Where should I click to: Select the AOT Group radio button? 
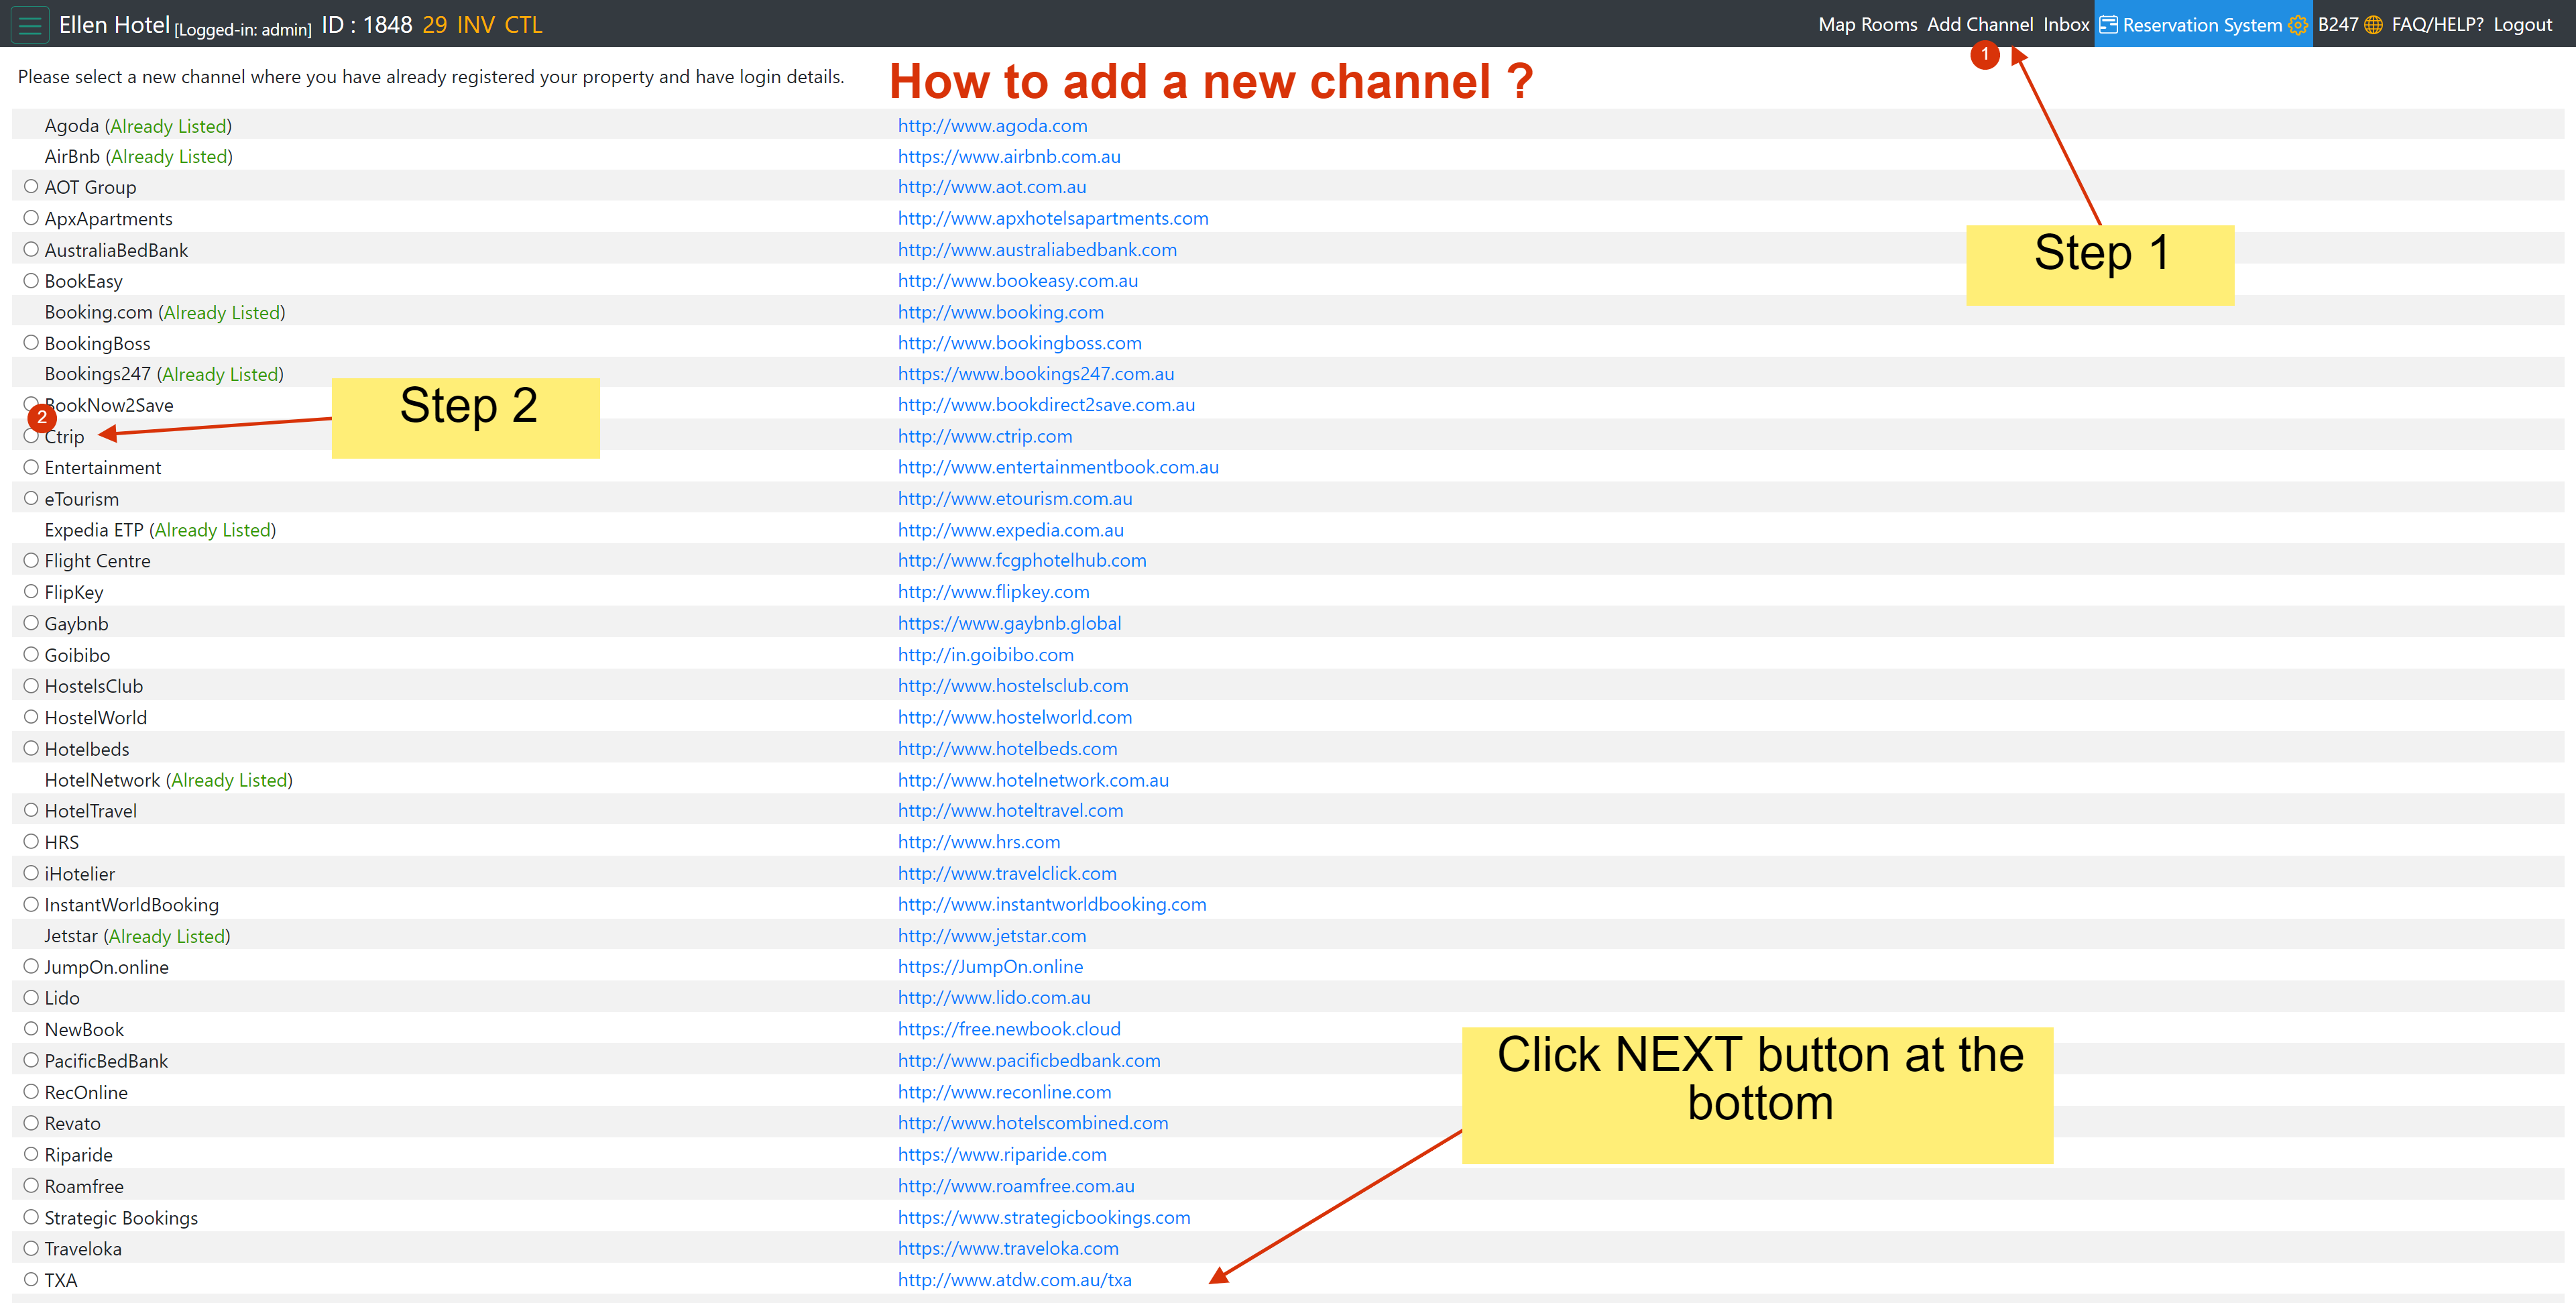pyautogui.click(x=31, y=187)
